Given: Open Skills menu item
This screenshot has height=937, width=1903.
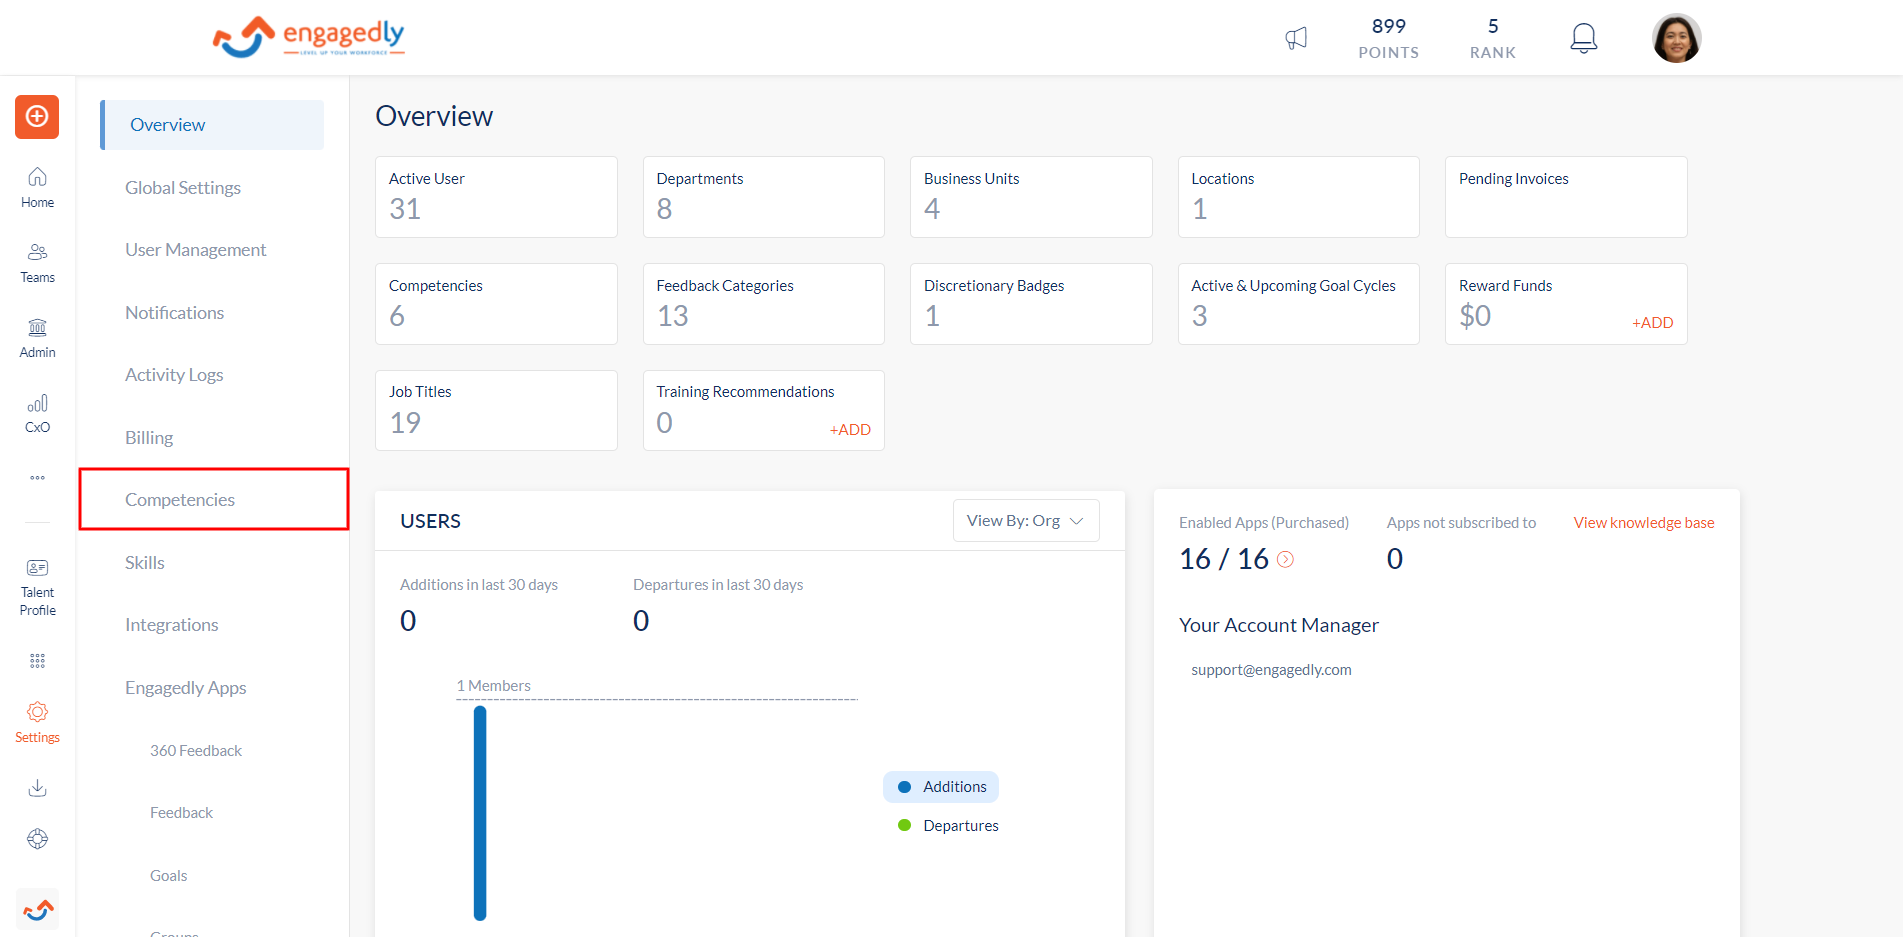Looking at the screenshot, I should tap(145, 563).
